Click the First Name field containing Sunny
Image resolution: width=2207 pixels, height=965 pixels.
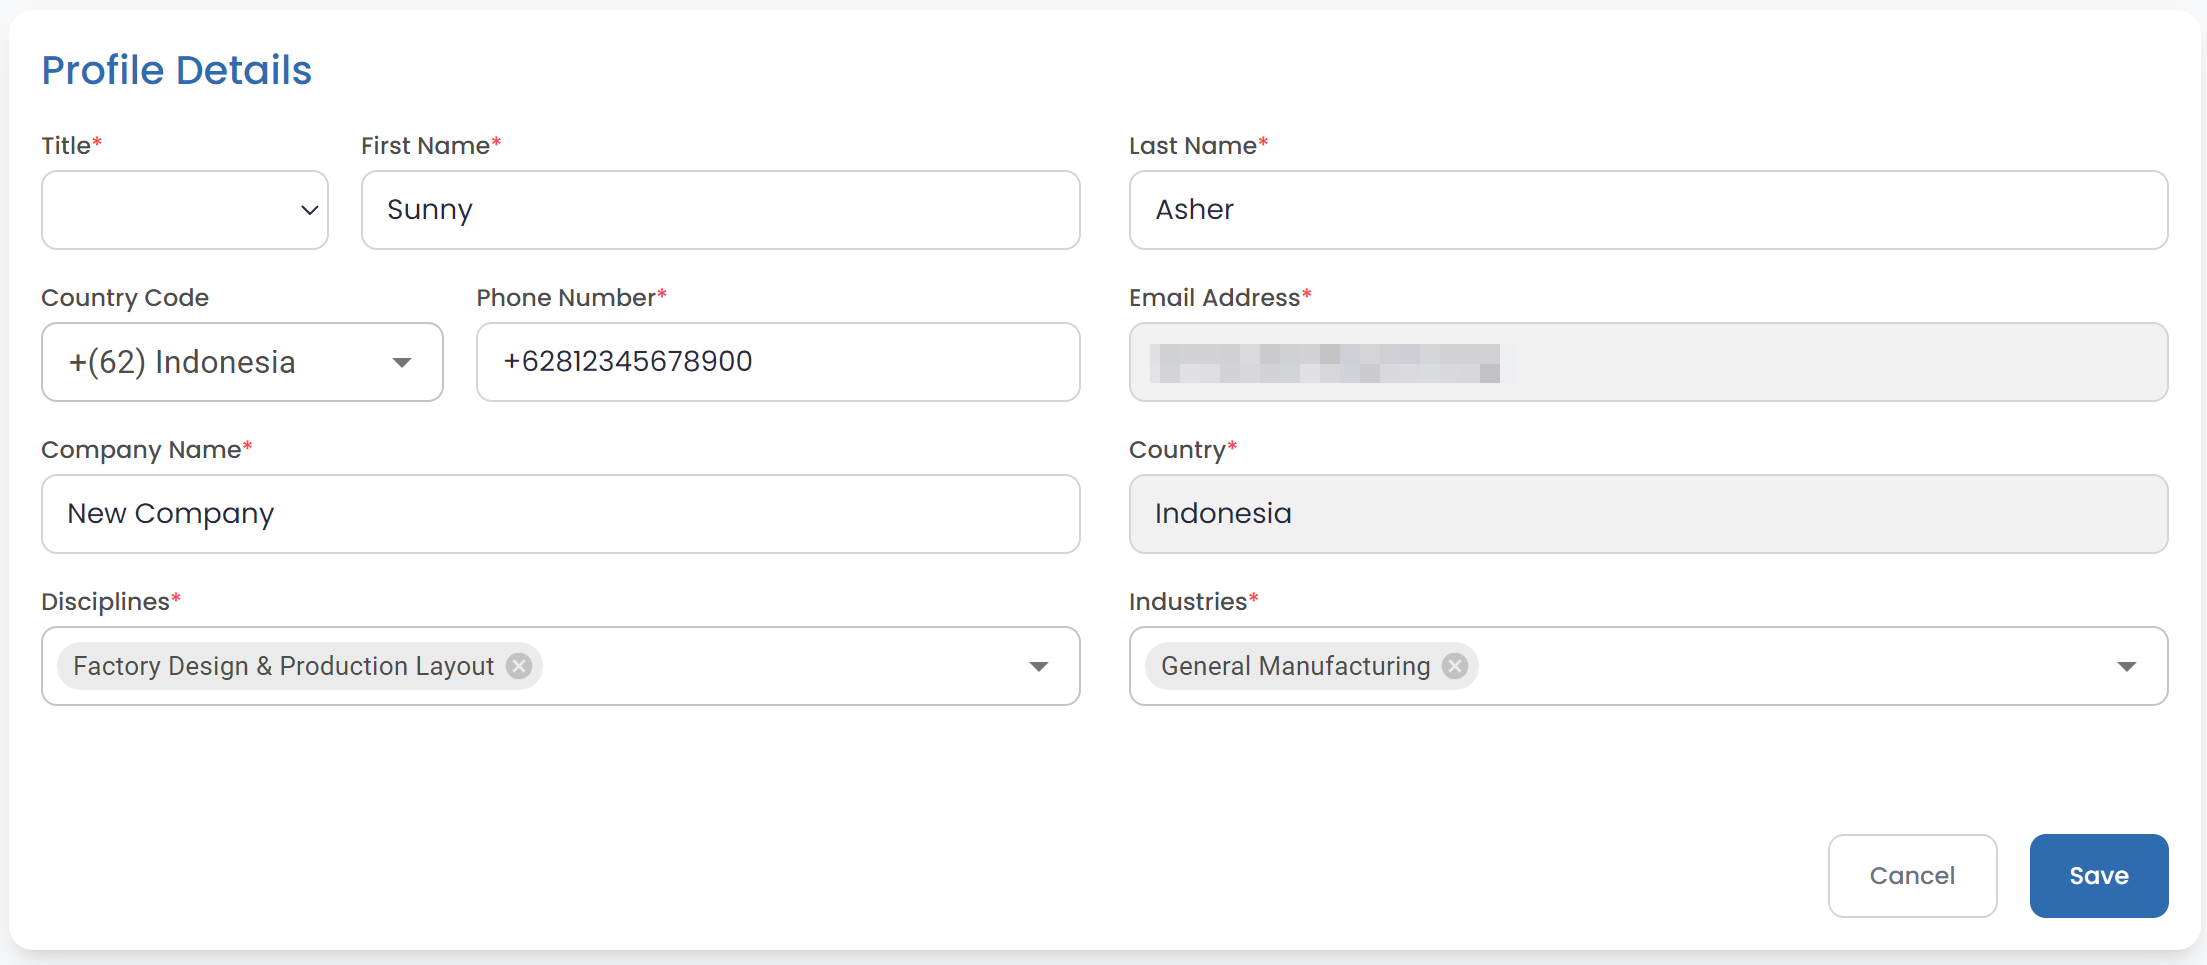coord(720,210)
